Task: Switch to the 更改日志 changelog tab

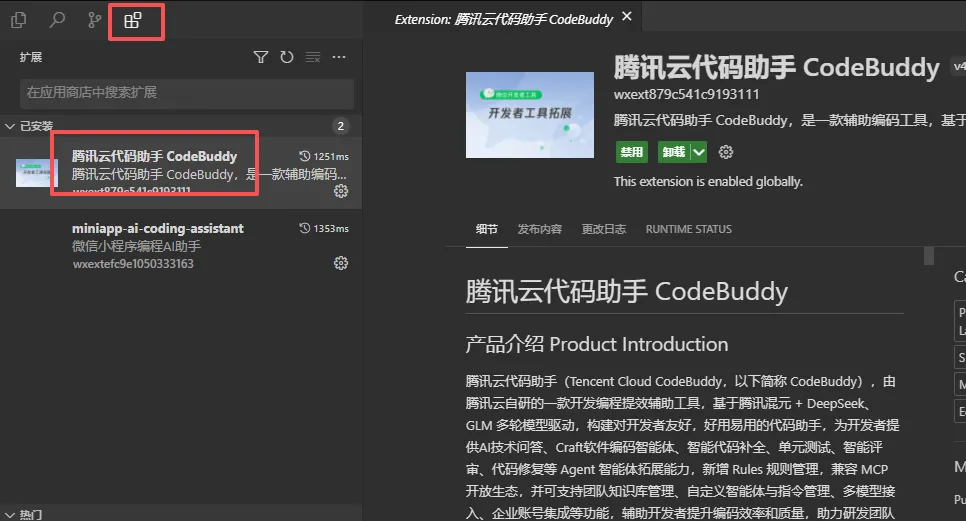Action: point(604,229)
